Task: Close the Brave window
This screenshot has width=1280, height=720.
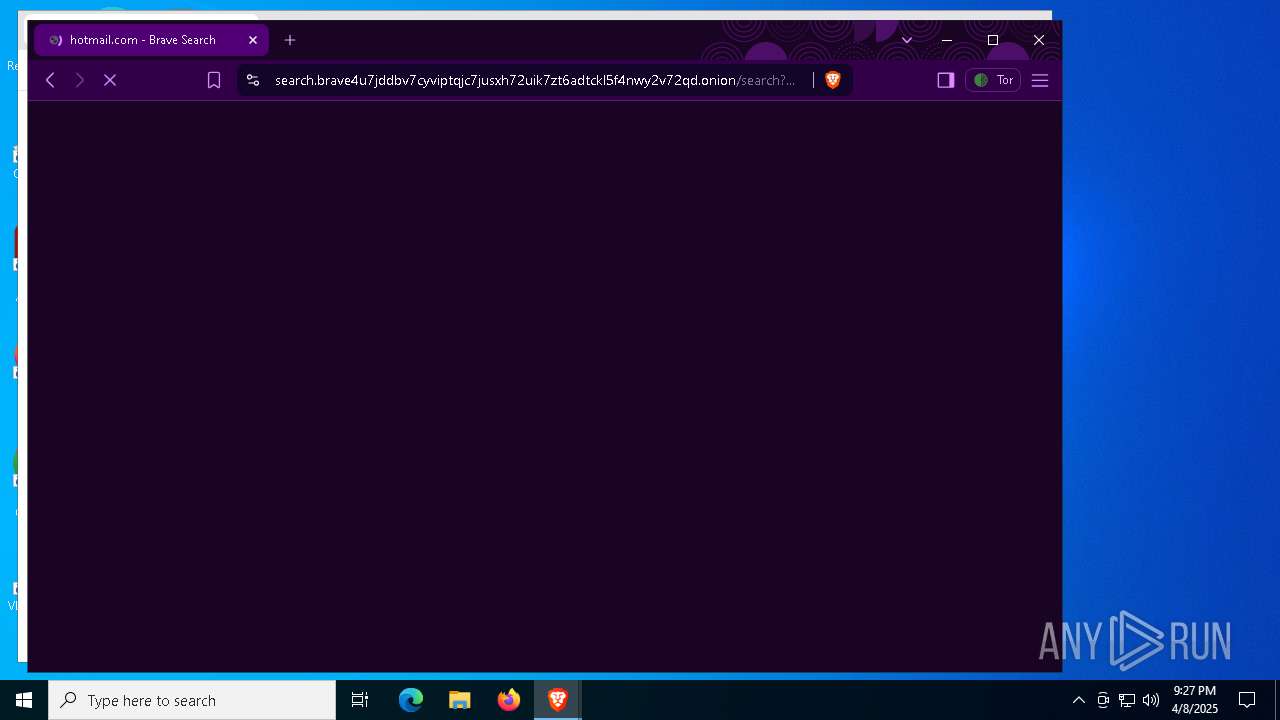Action: pos(1039,40)
